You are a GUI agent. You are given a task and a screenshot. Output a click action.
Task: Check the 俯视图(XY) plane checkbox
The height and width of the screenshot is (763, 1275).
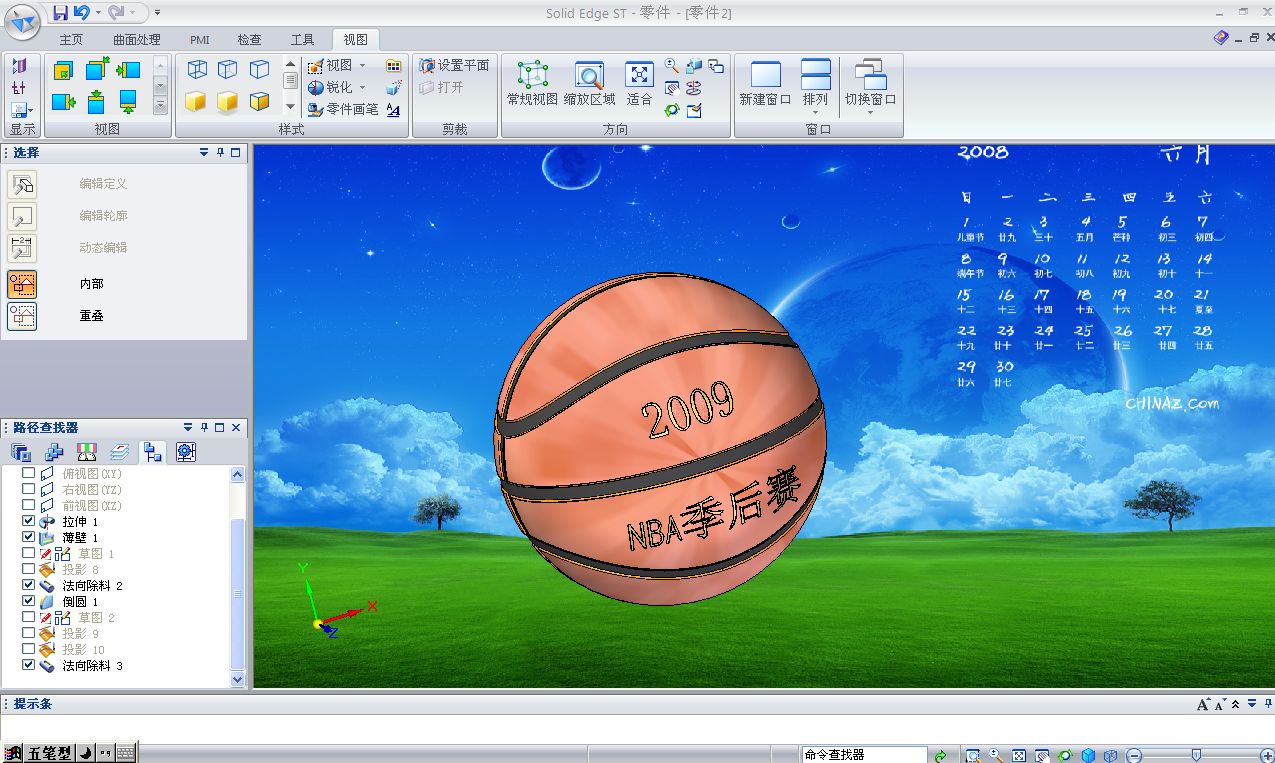28,474
